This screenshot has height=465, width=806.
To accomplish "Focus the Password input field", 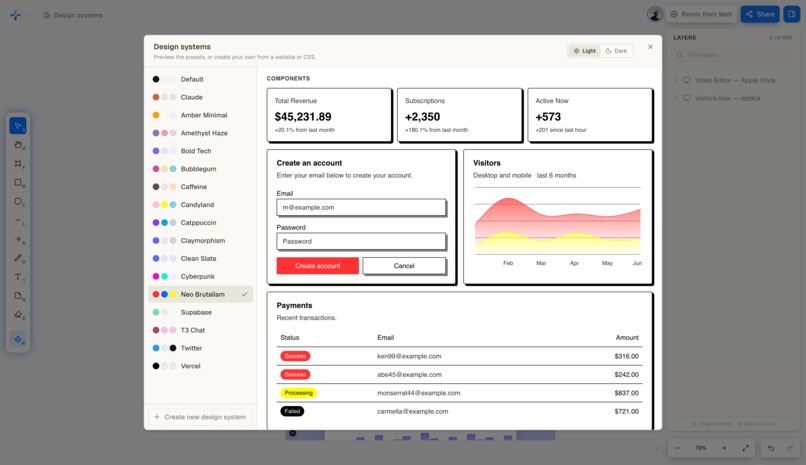I will coord(361,241).
